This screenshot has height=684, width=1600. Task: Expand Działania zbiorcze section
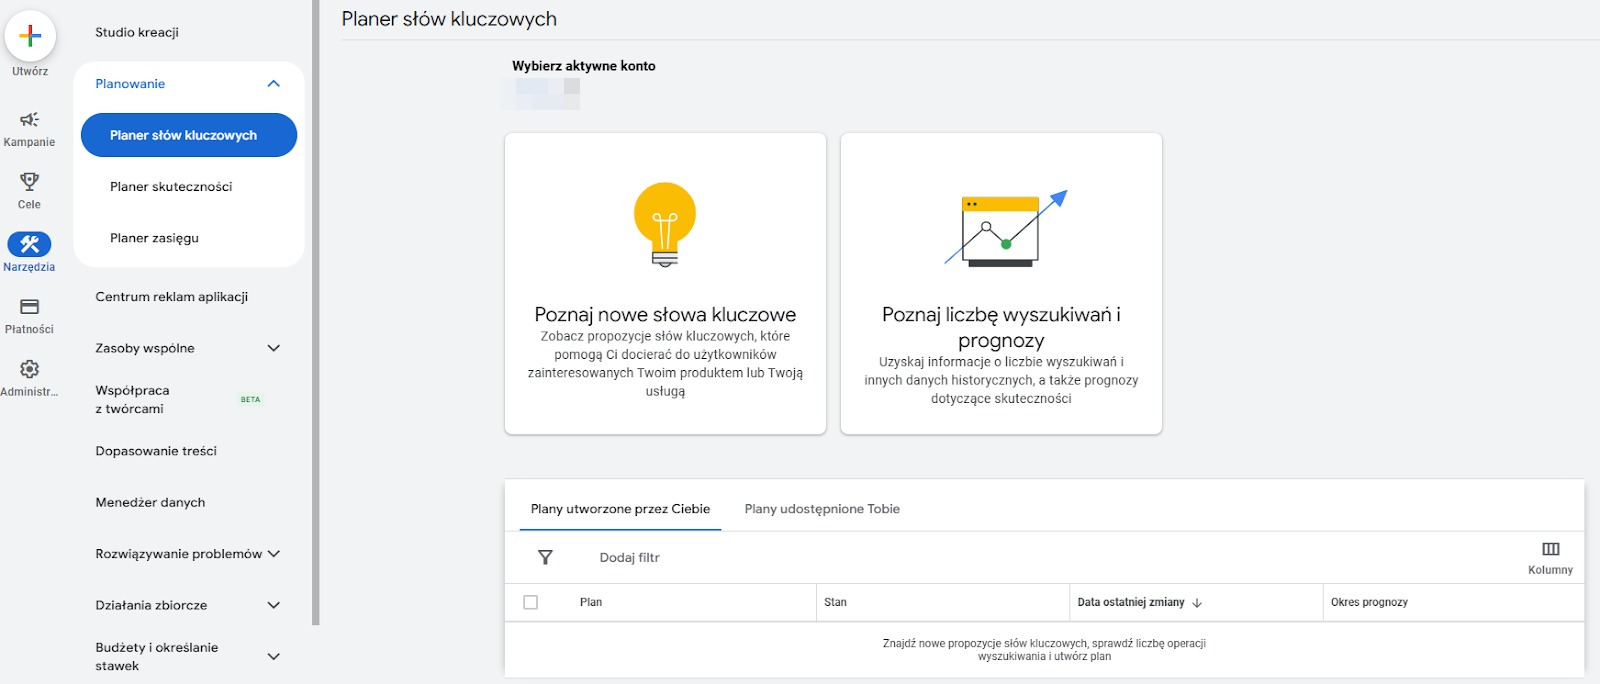(x=273, y=605)
